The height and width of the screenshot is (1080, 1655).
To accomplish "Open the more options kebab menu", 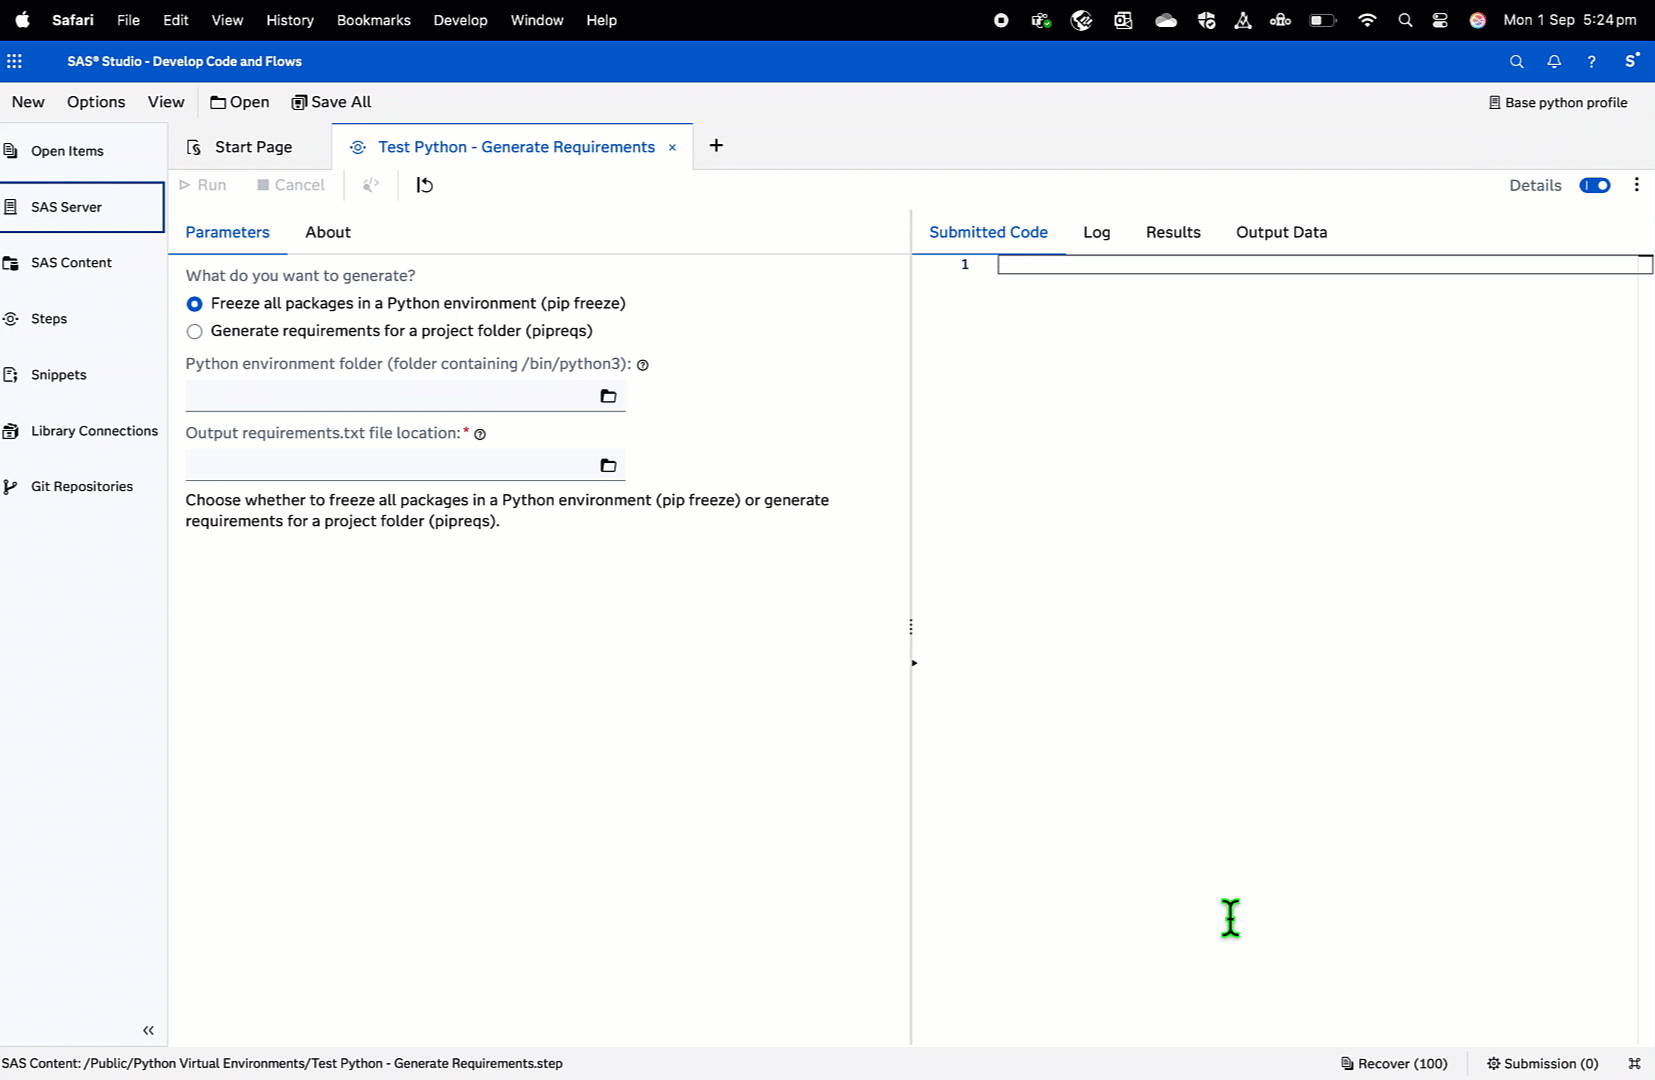I will pyautogui.click(x=1636, y=185).
